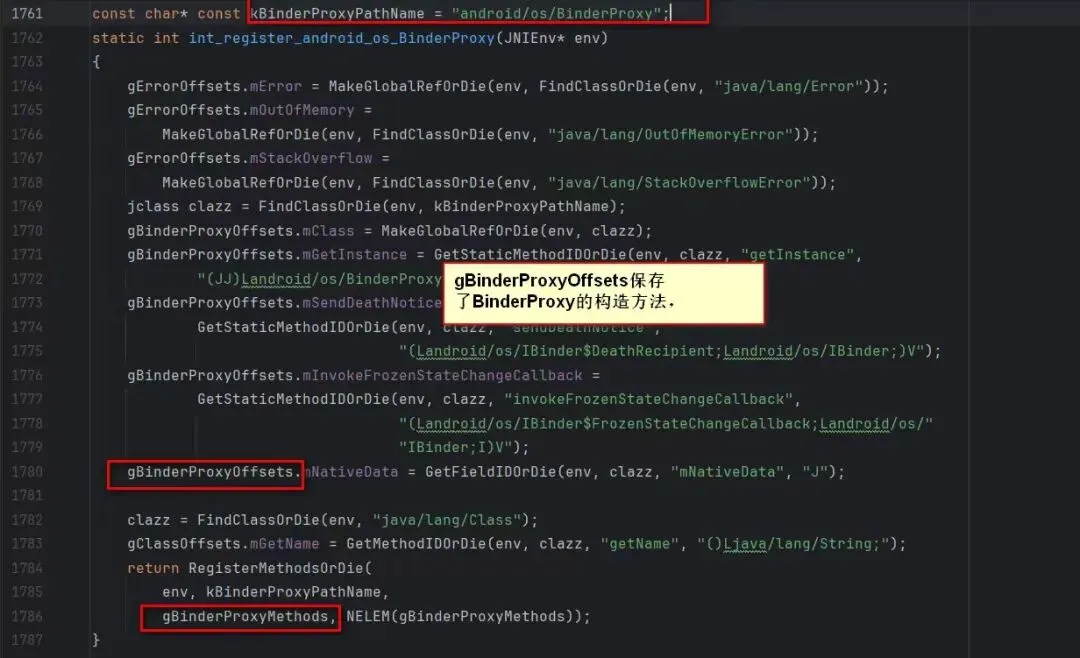Screen dimensions: 1080x658
Task: Select the int_register_android_os_BinderProxy function name
Action: coord(342,38)
